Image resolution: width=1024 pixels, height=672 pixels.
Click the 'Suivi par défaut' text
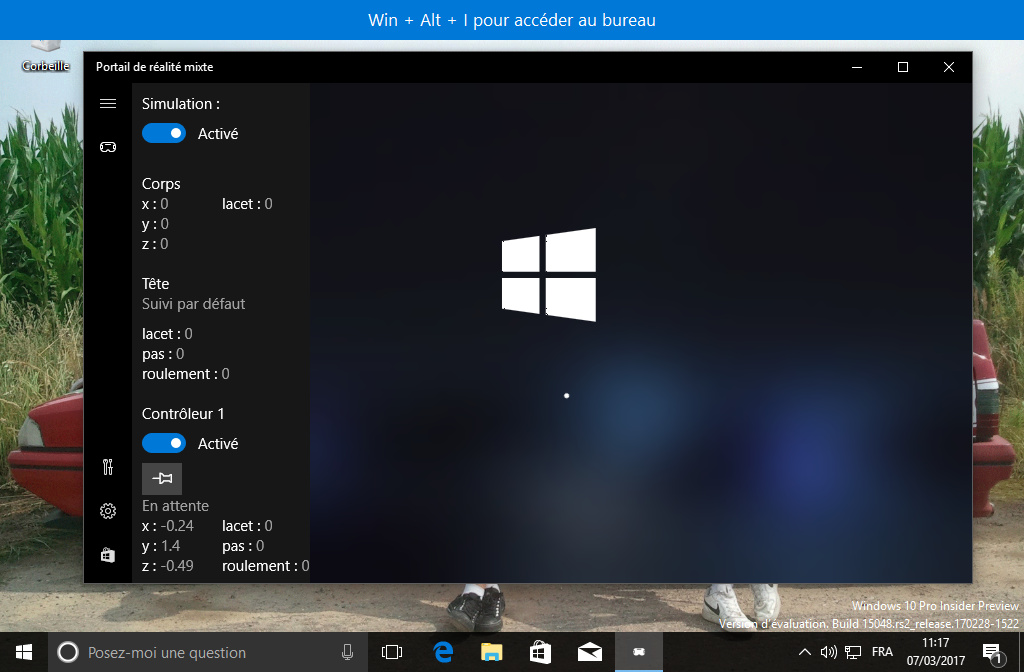pyautogui.click(x=193, y=304)
